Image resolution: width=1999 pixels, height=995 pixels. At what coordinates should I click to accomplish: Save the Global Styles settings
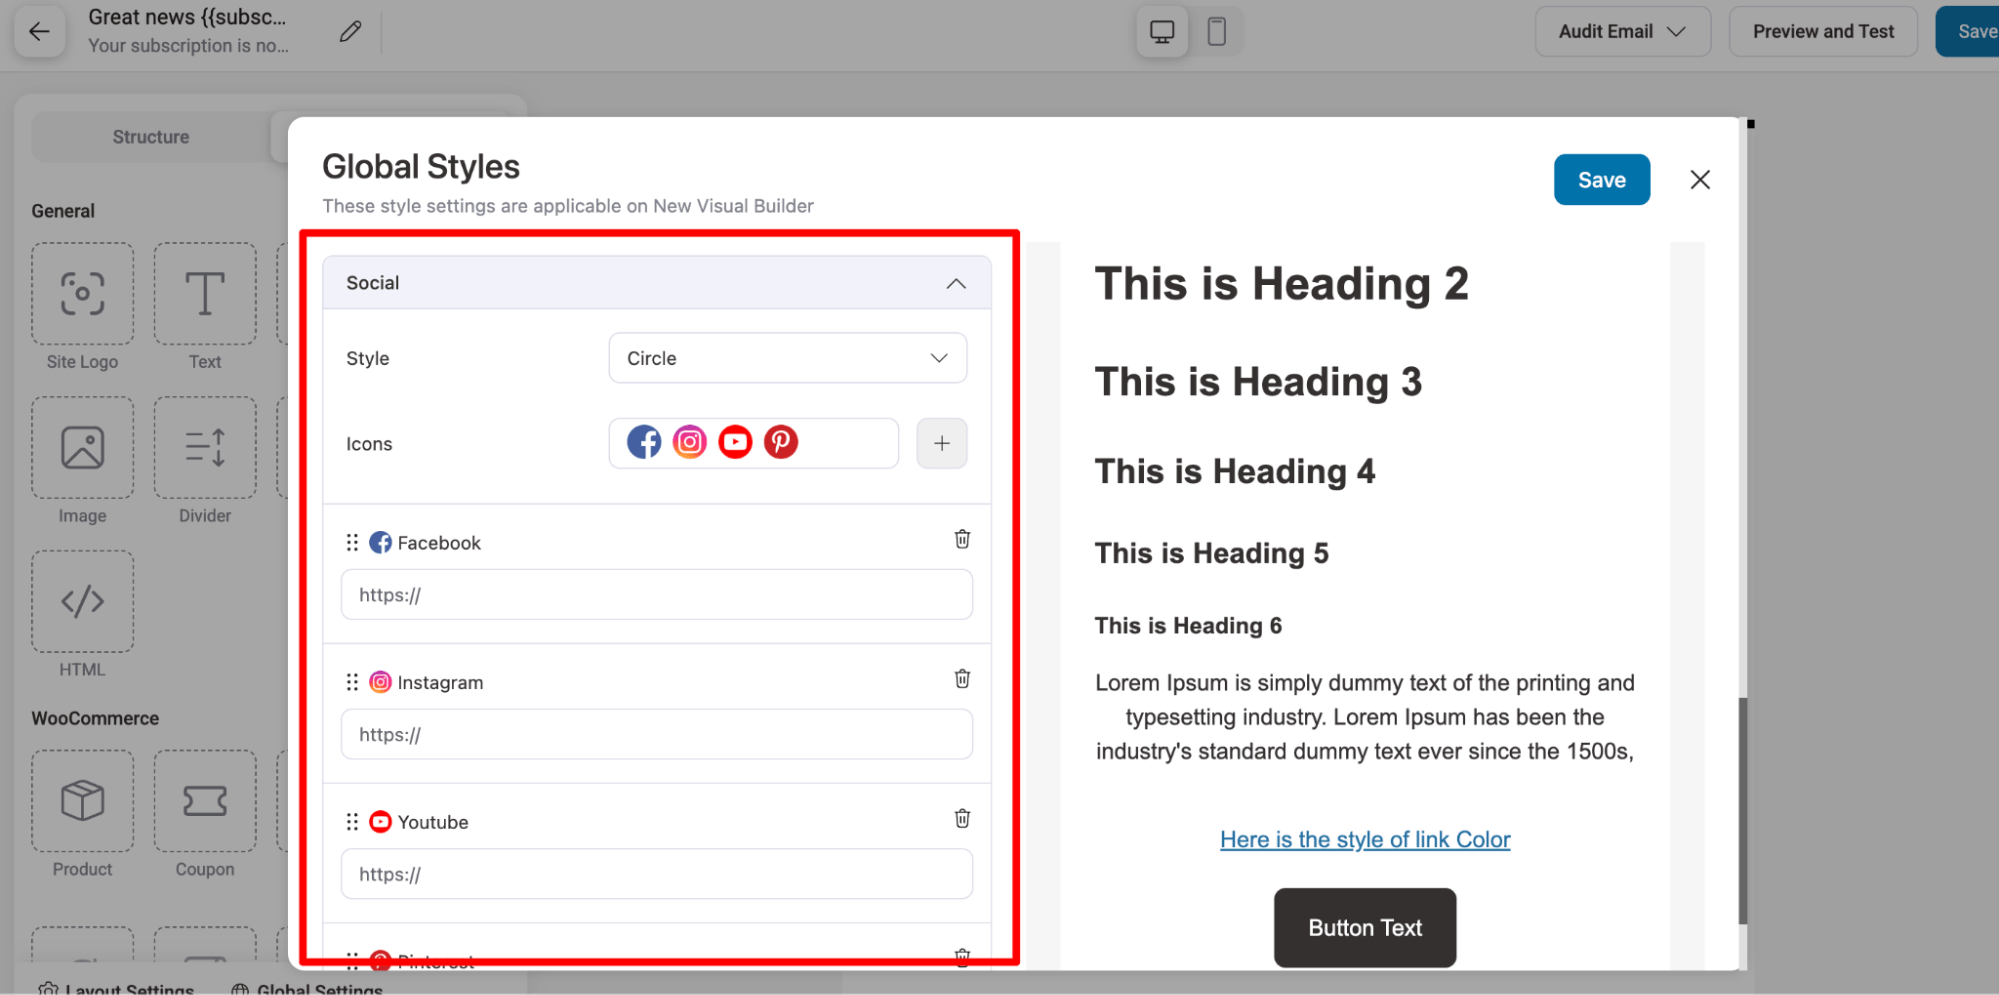point(1601,180)
